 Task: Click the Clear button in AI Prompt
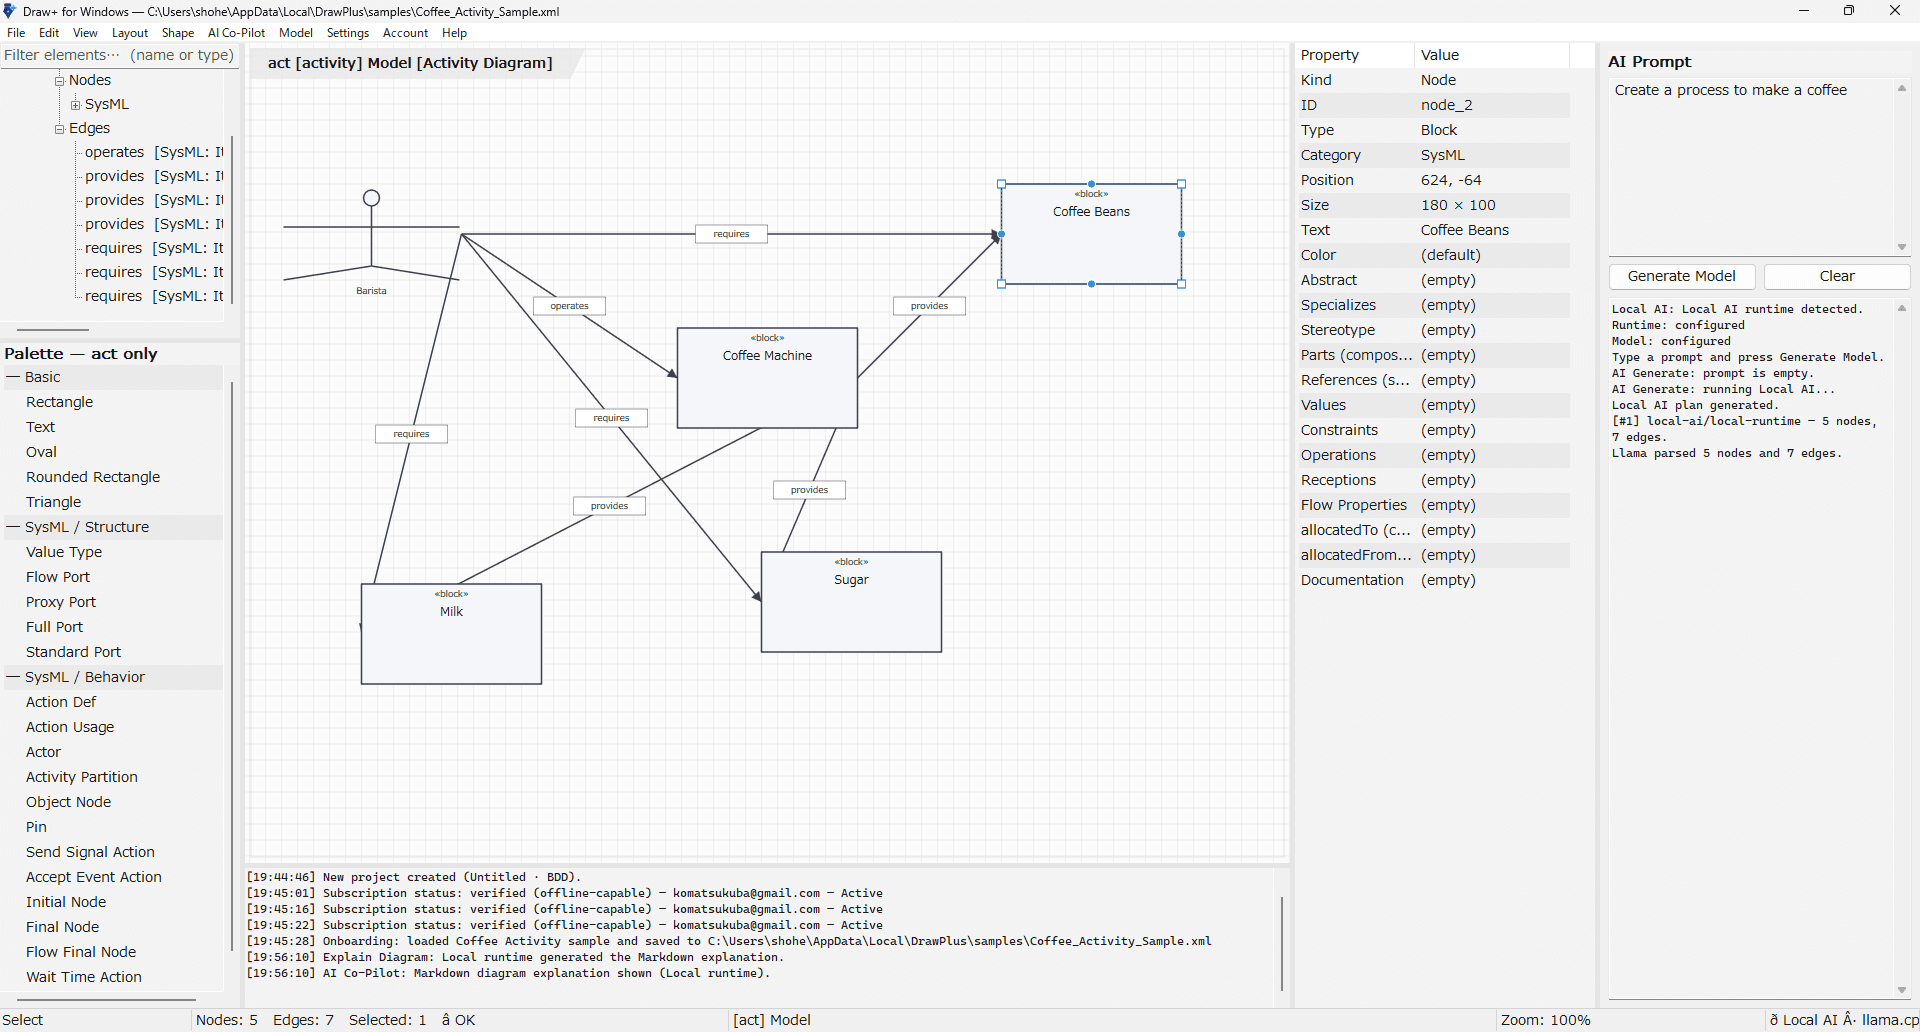point(1837,276)
